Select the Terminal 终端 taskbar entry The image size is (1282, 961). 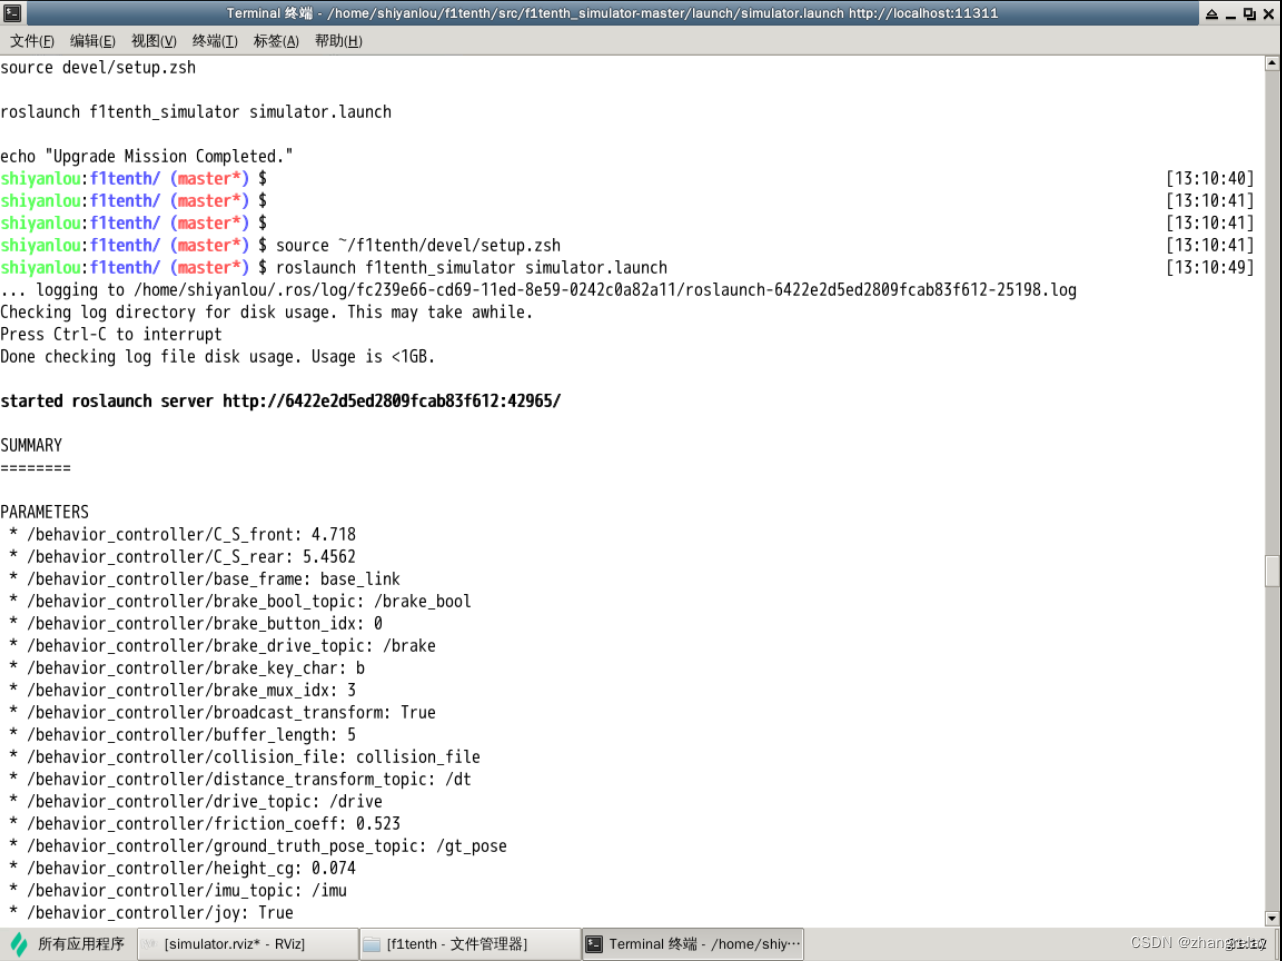click(693, 943)
